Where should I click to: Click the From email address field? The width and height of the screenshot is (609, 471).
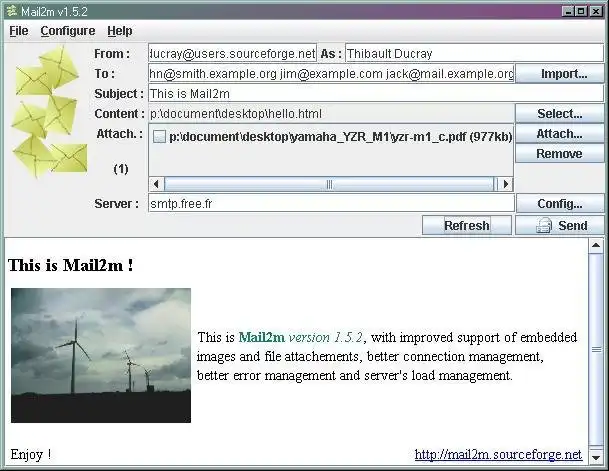pos(232,54)
